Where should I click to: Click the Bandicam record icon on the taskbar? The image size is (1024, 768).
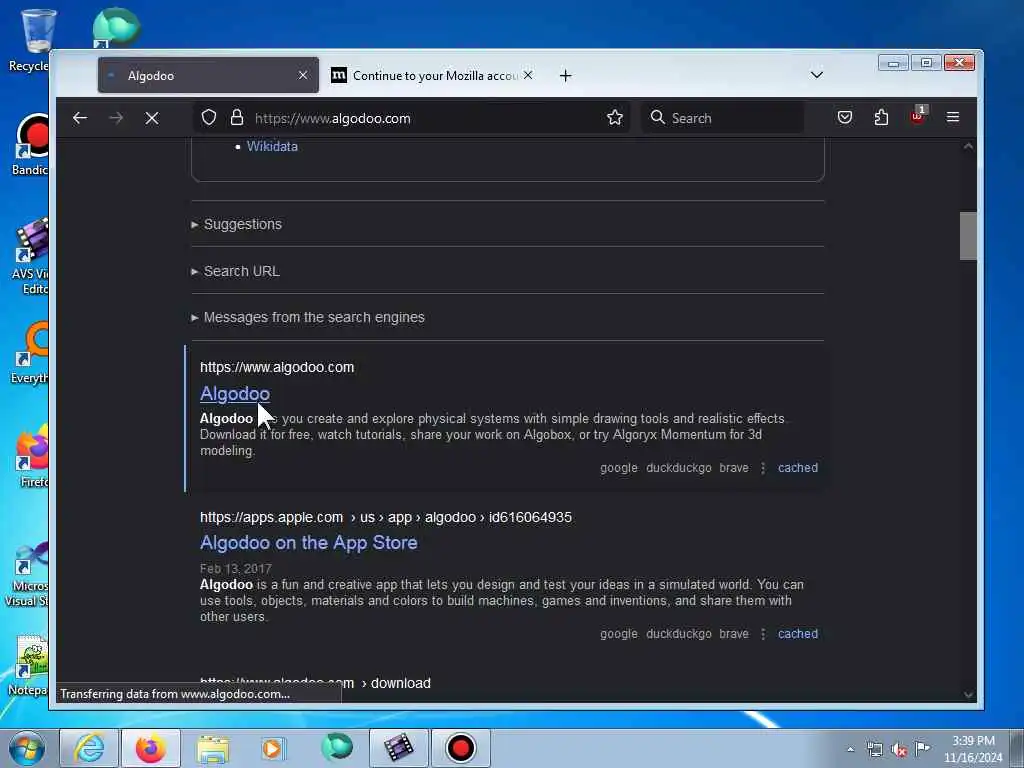pyautogui.click(x=460, y=748)
